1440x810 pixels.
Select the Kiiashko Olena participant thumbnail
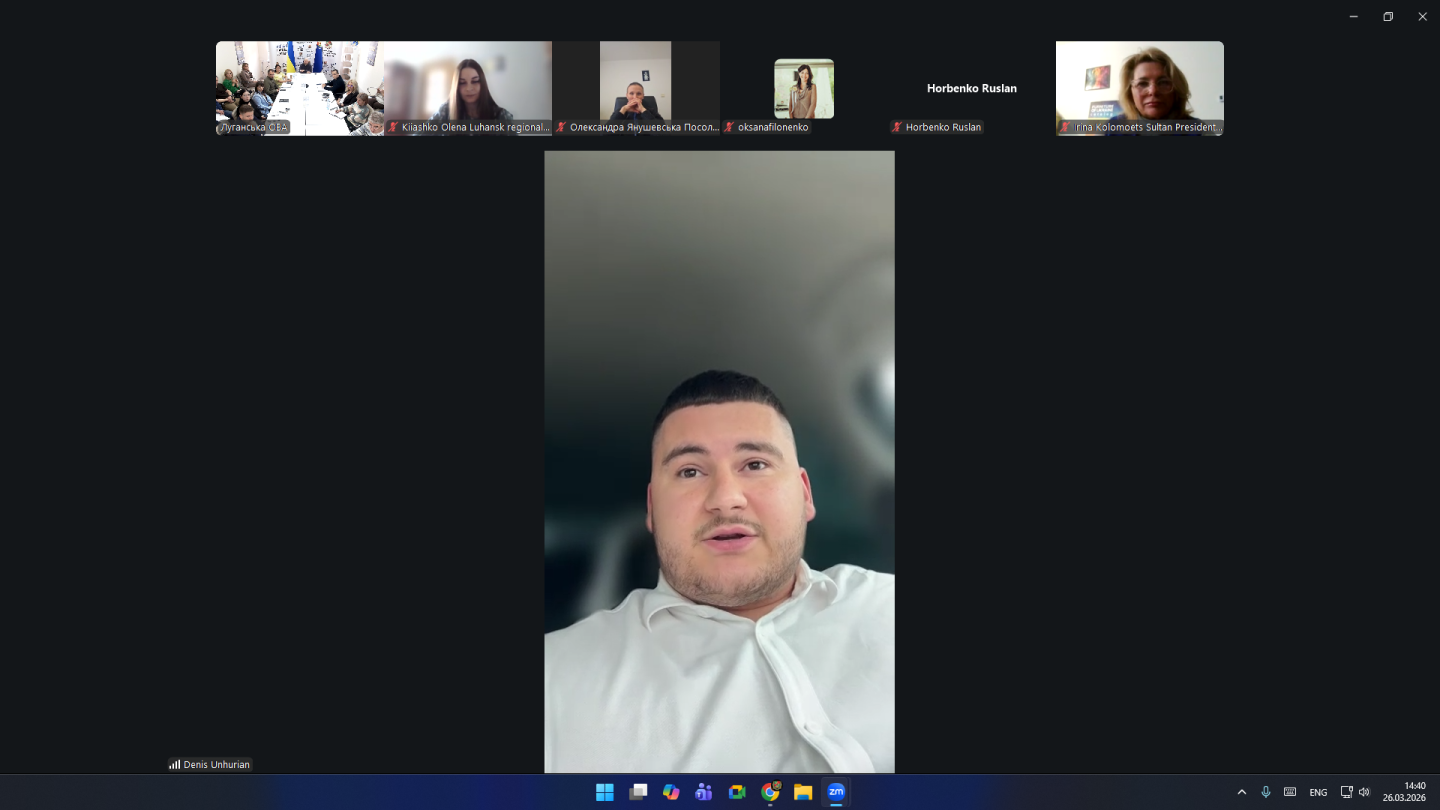pyautogui.click(x=468, y=88)
